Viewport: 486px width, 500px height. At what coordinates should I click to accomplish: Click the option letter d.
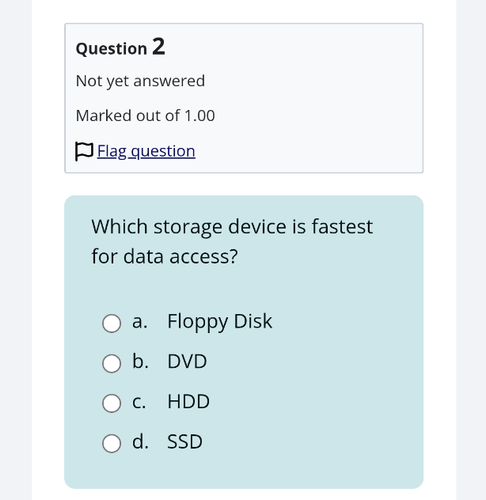click(140, 441)
